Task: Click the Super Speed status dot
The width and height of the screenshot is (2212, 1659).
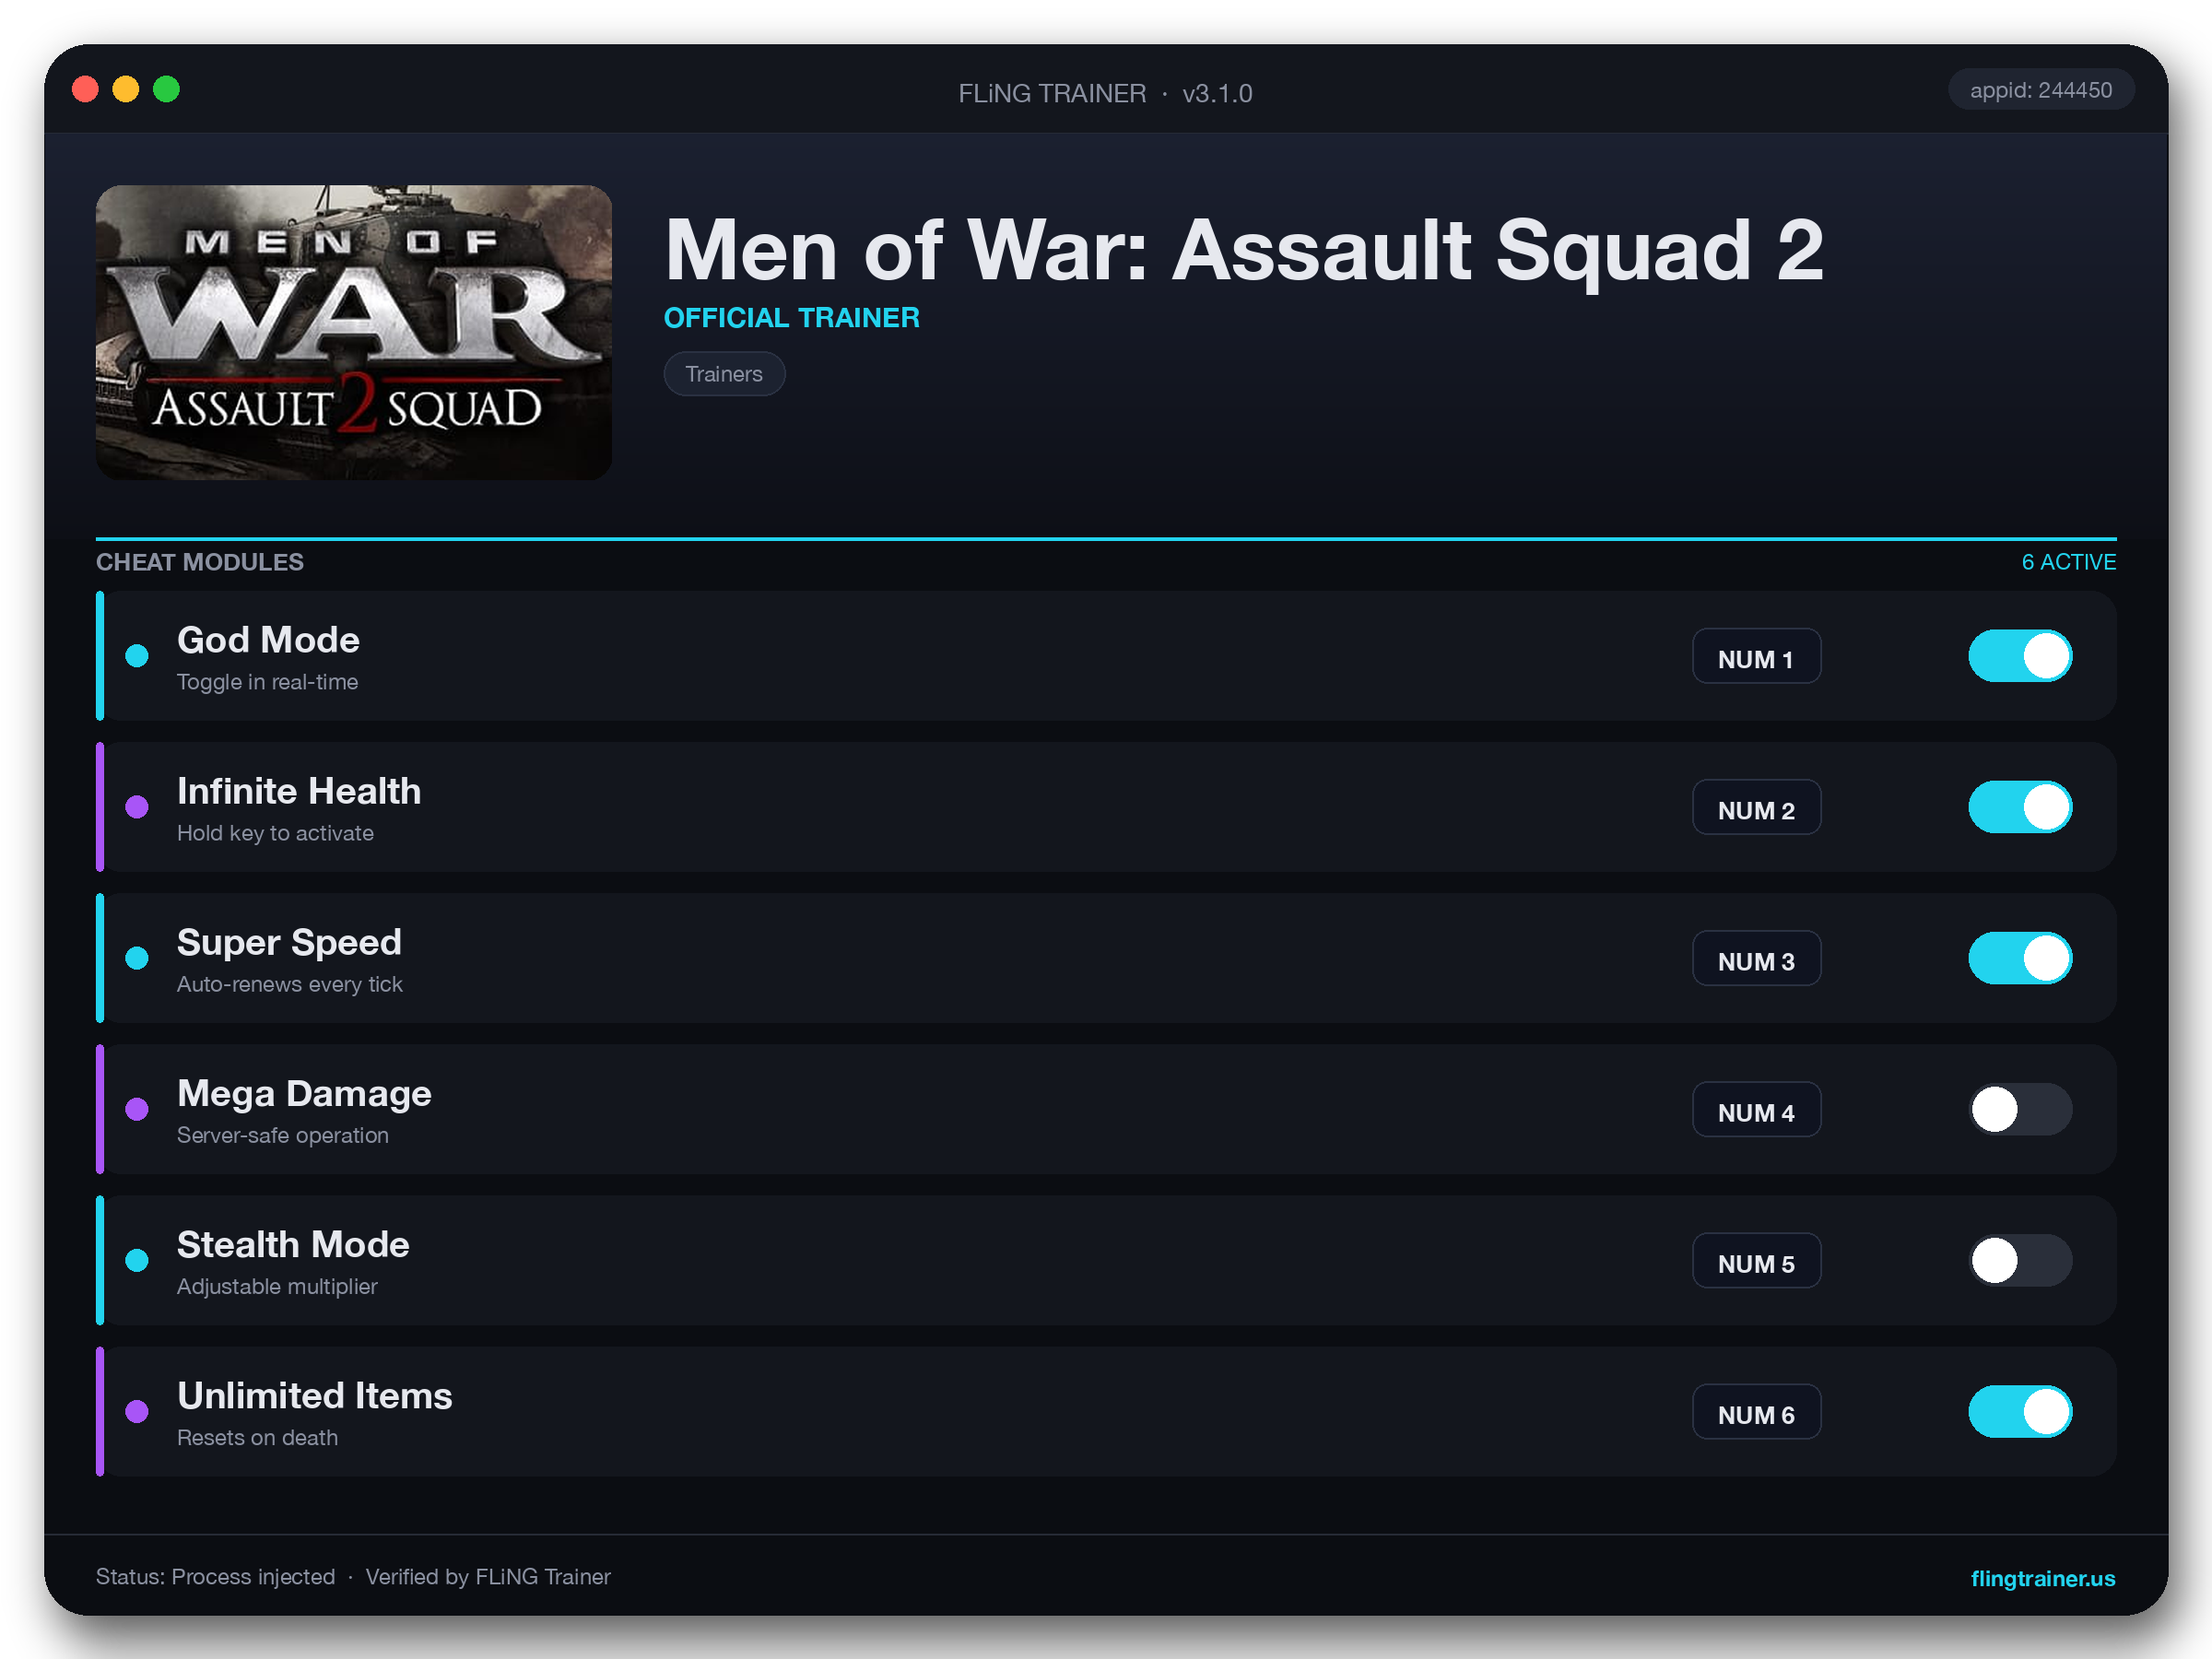Action: pos(137,958)
